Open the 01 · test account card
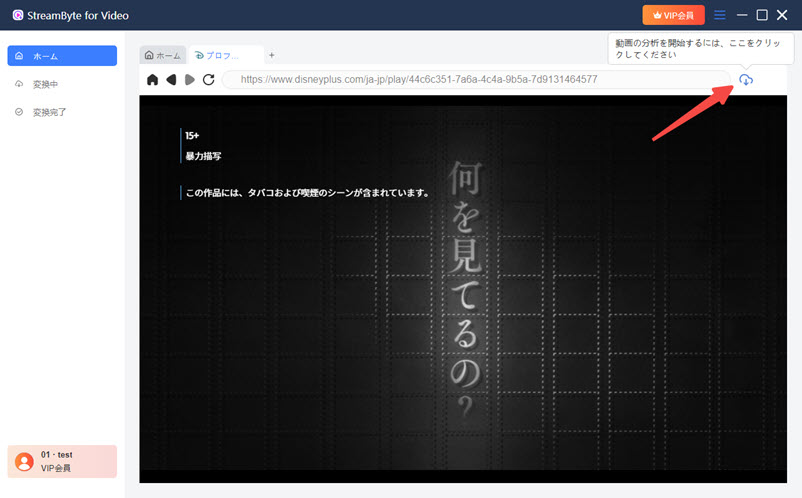Image resolution: width=802 pixels, height=498 pixels. coord(62,461)
